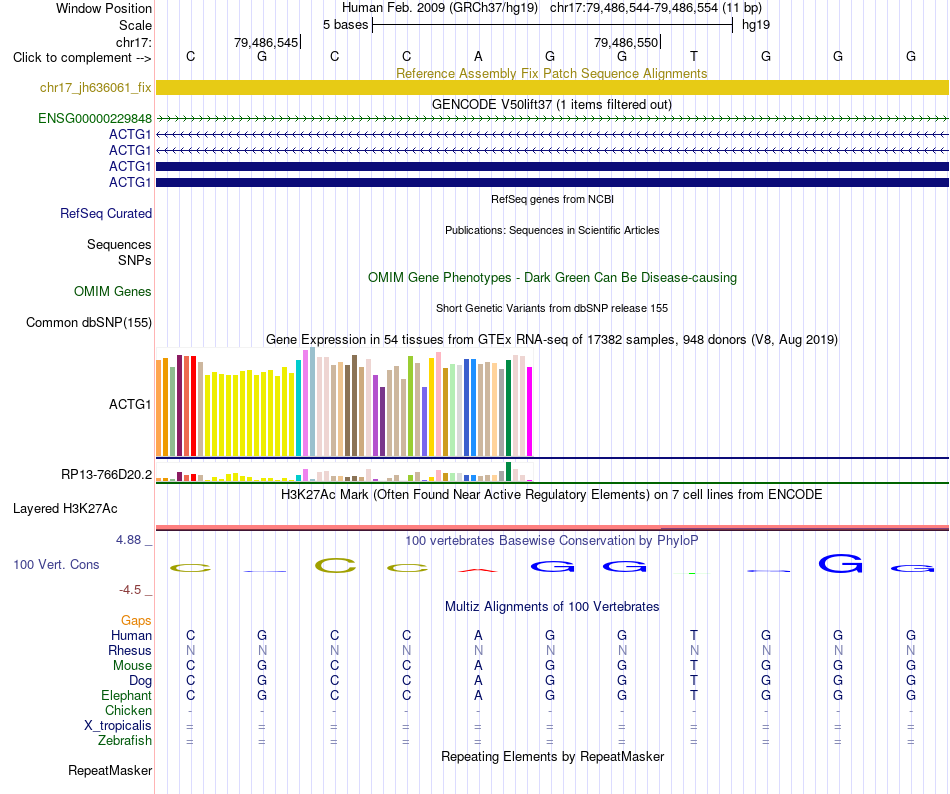The image size is (950, 794).
Task: Click the ACTG1 GTEx expression label
Action: point(130,404)
